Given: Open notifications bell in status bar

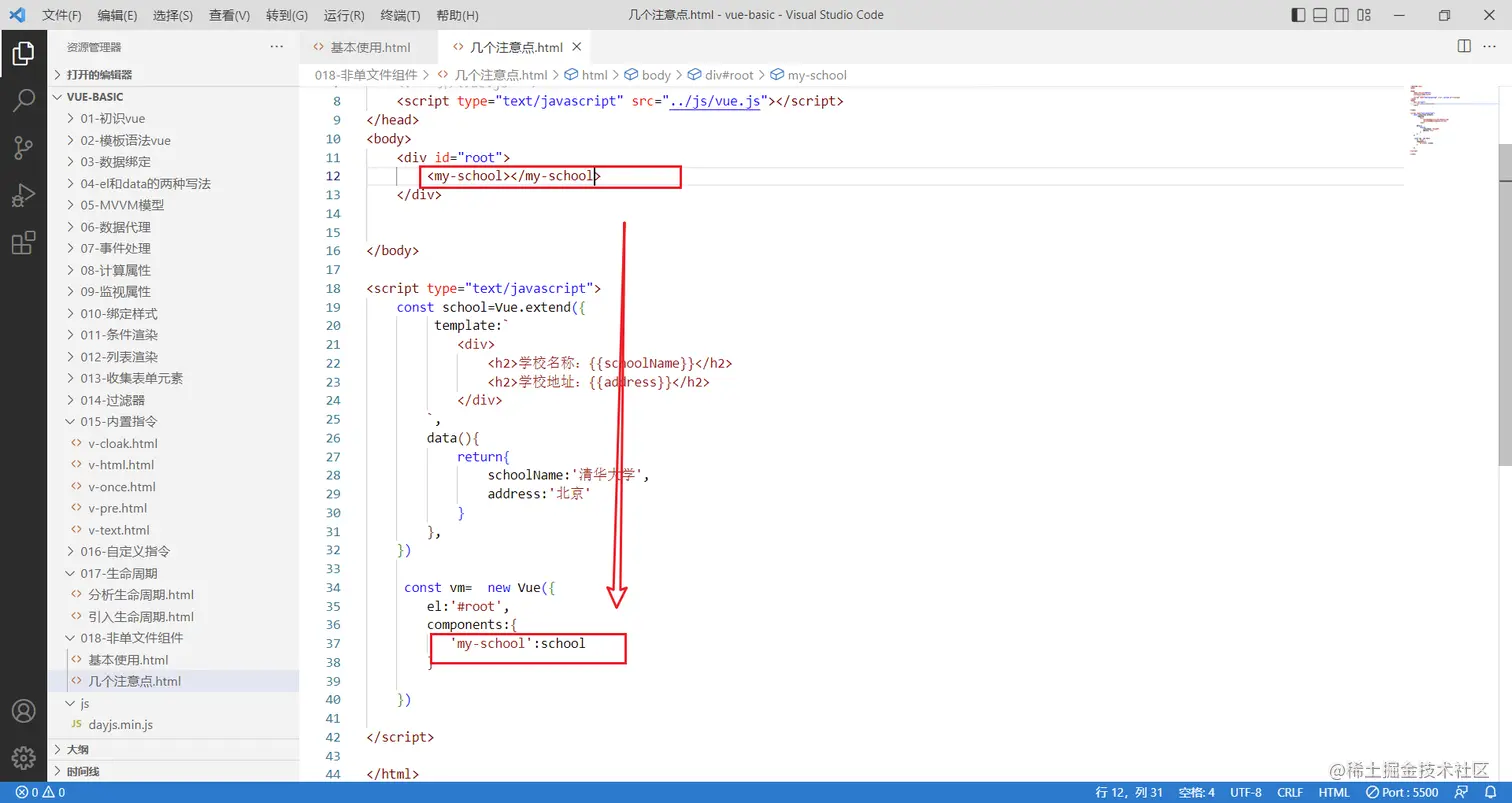Looking at the screenshot, I should point(1490,792).
